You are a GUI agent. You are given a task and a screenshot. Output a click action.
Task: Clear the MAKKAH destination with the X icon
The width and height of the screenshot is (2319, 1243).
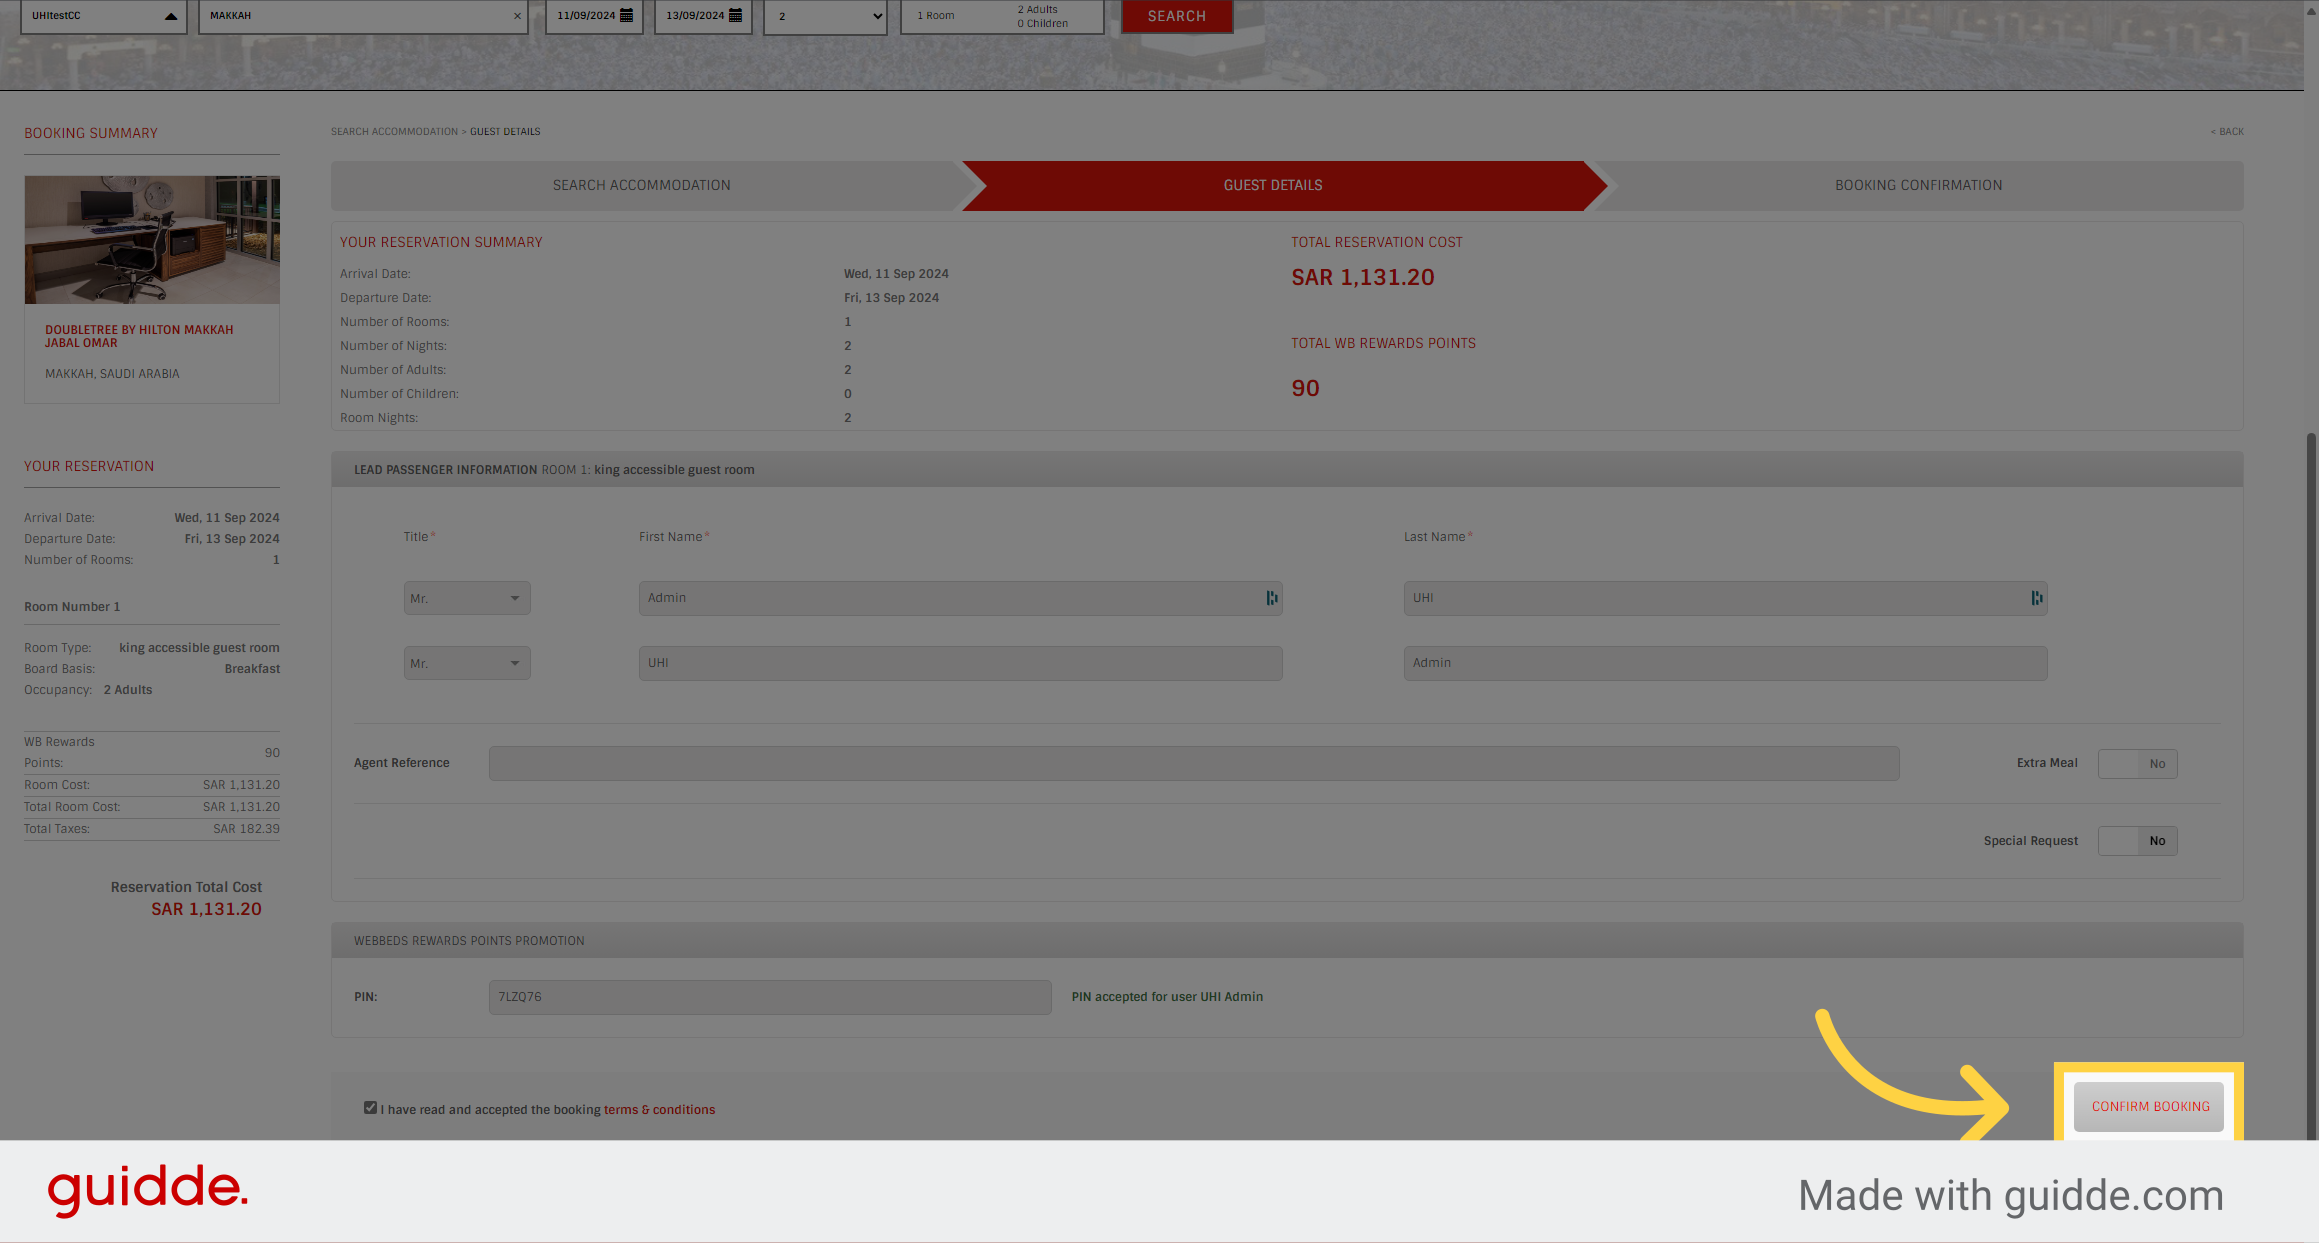tap(516, 15)
